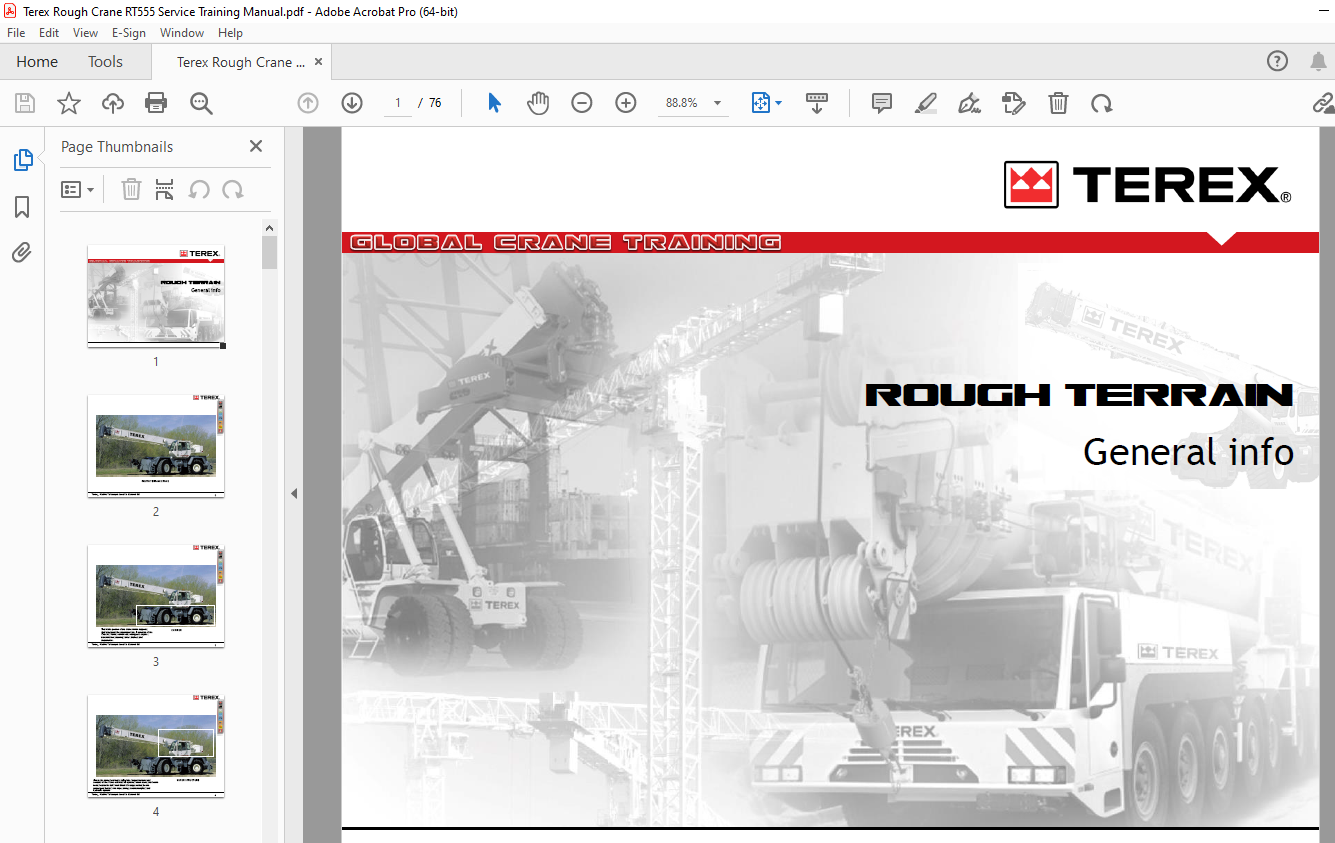Switch to the Tools tab
1335x843 pixels.
coord(105,61)
